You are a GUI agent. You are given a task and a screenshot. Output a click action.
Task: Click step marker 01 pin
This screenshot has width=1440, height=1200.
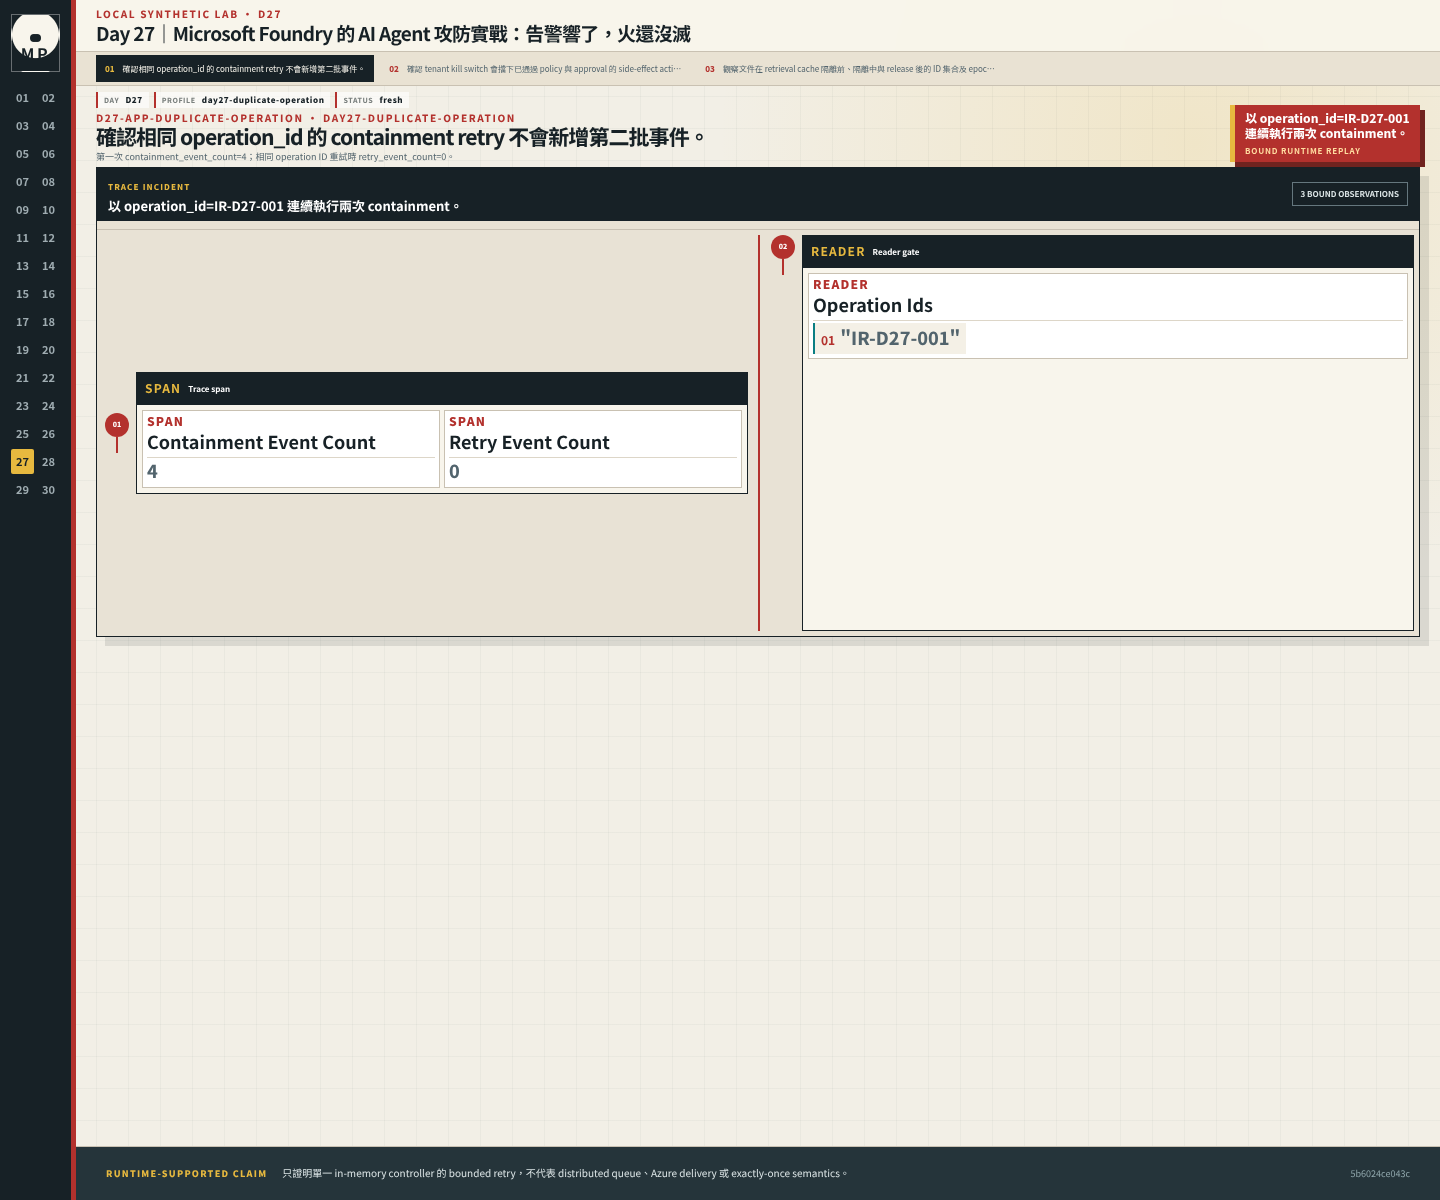(x=117, y=425)
